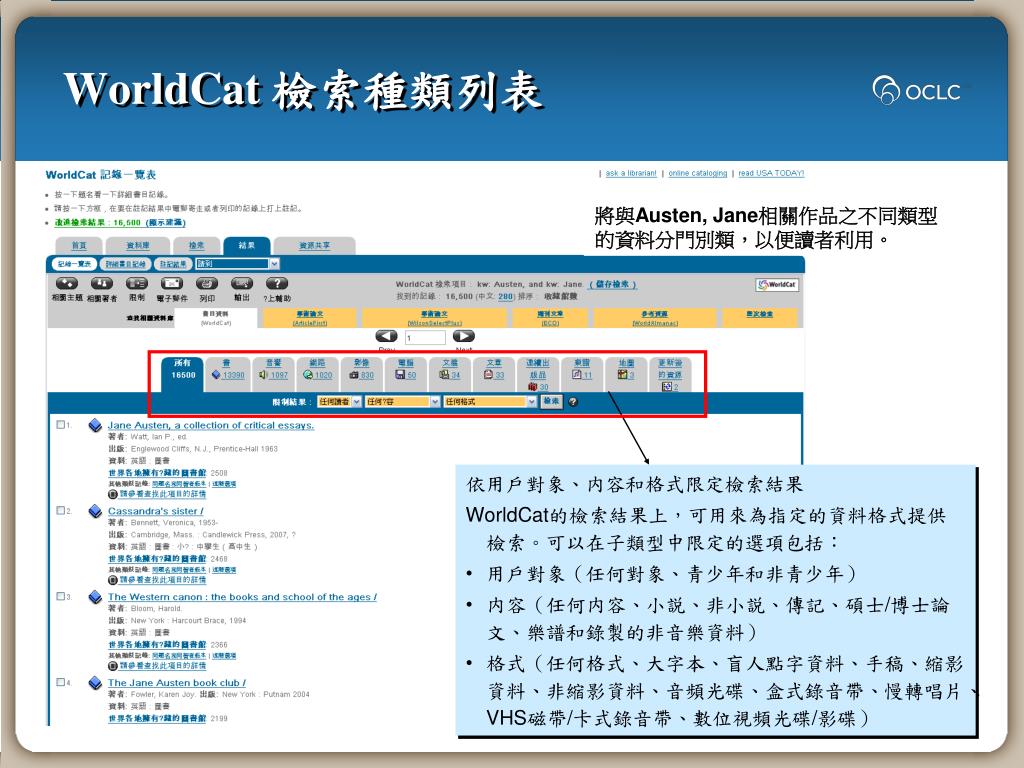This screenshot has height=768, width=1024.
Task: Open the 請到 jump-to dropdown
Action: pyautogui.click(x=238, y=264)
